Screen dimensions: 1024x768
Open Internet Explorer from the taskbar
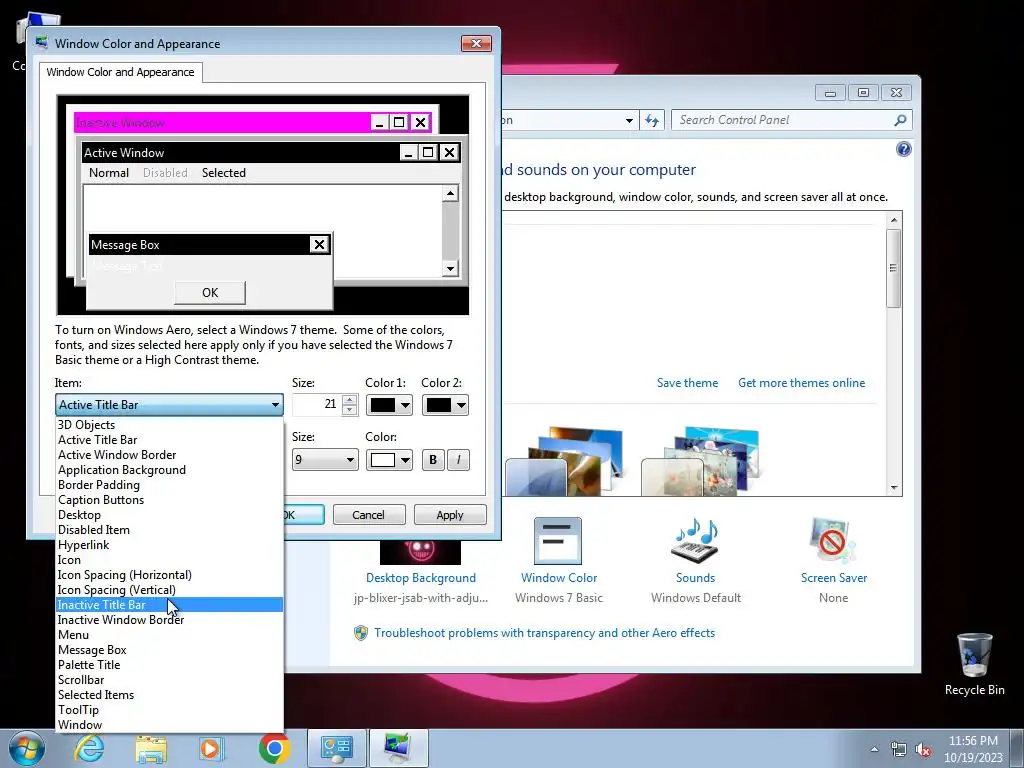click(89, 748)
